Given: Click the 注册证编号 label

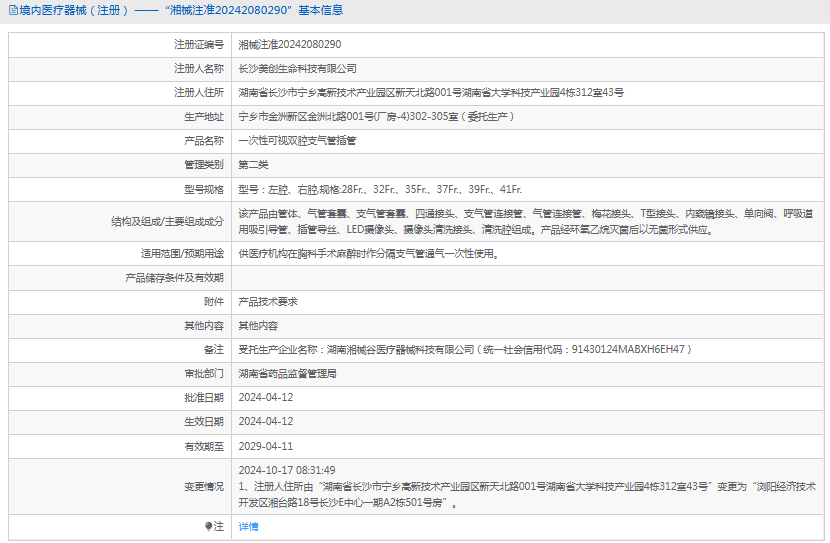Looking at the screenshot, I should click(199, 45).
